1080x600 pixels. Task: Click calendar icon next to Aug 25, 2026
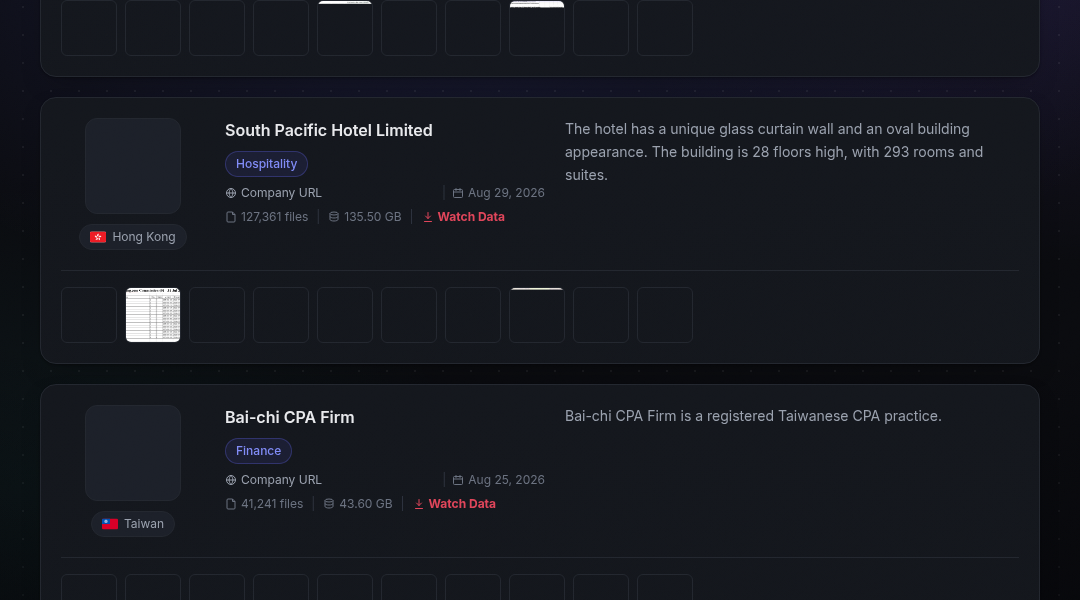(457, 480)
